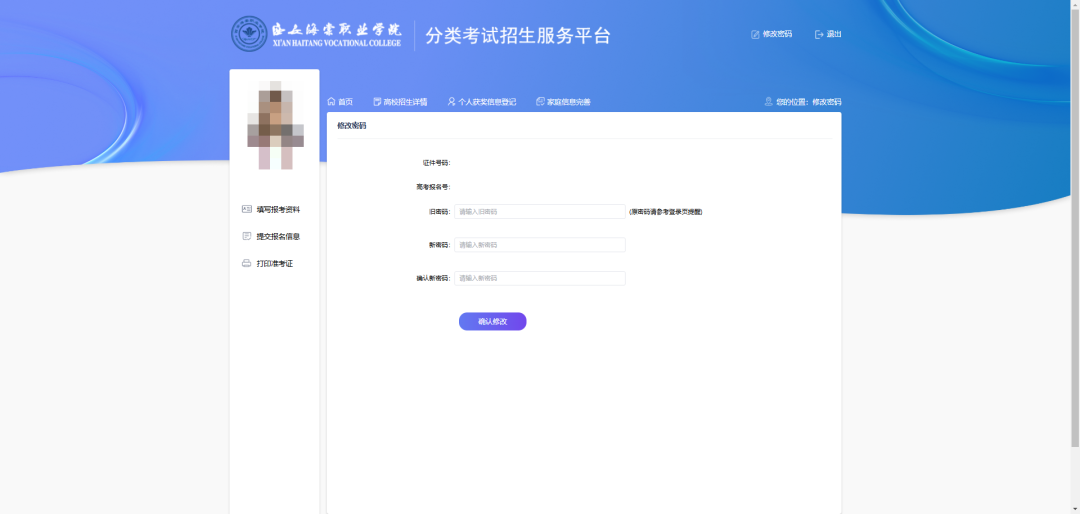This screenshot has height=514, width=1080.
Task: Click the 修改密码 panel heading
Action: 352,126
